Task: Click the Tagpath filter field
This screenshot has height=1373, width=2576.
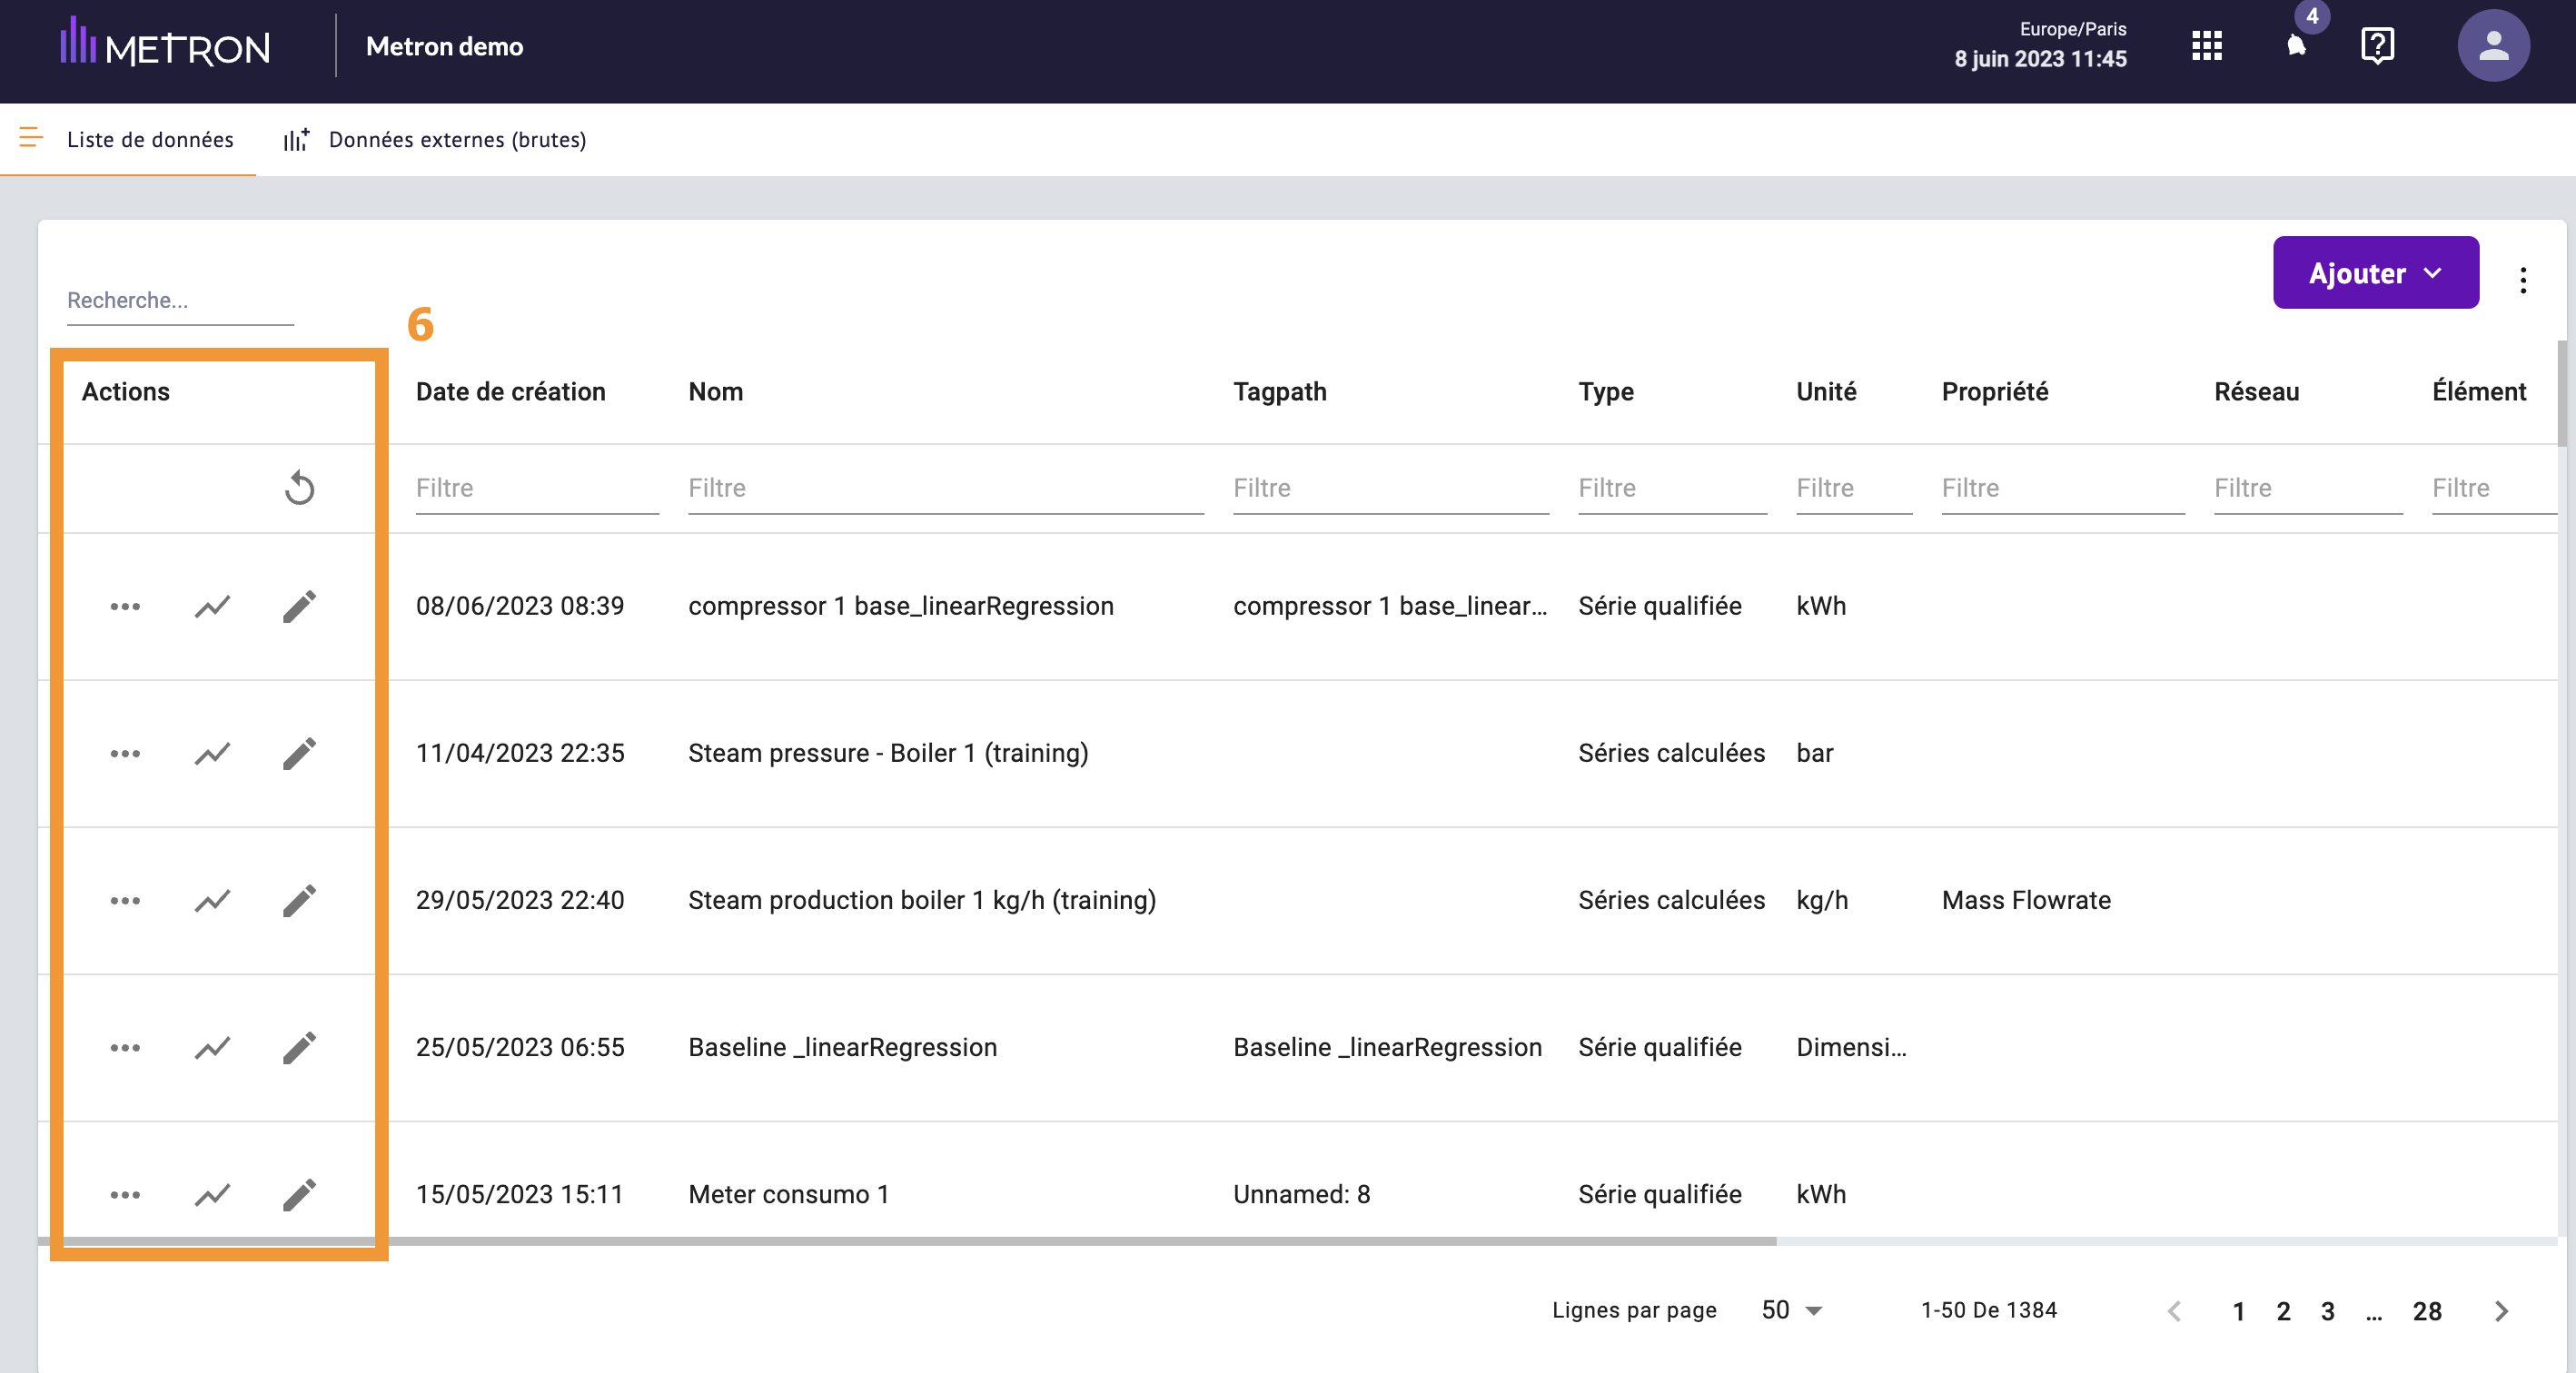Action: coord(1391,489)
